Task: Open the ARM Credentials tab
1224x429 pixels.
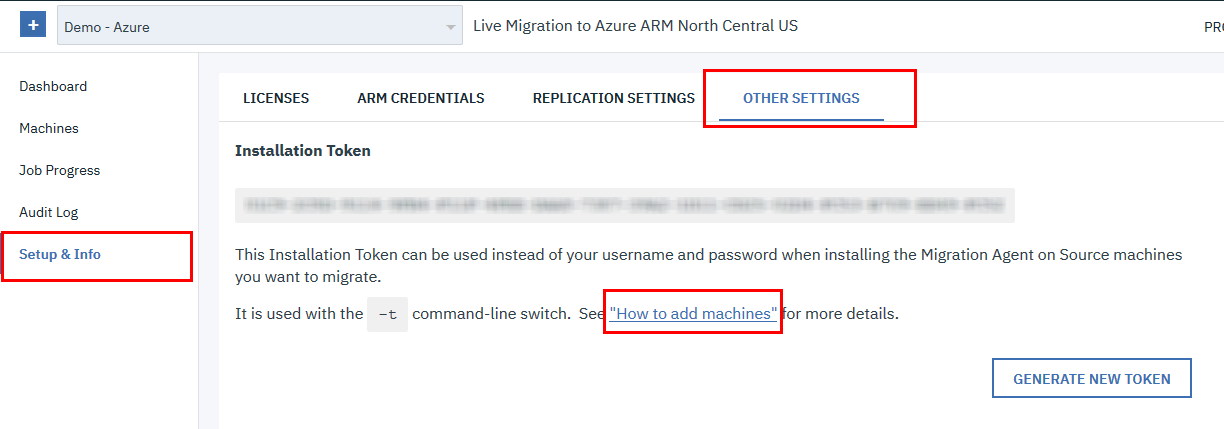Action: 421,98
